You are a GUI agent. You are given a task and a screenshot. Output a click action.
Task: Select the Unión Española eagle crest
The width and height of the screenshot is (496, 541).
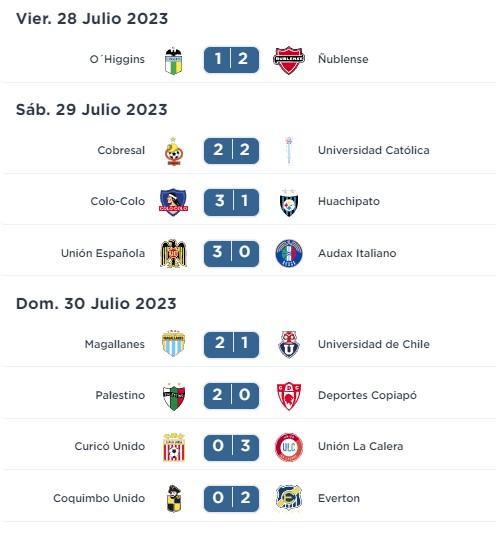[x=173, y=254]
